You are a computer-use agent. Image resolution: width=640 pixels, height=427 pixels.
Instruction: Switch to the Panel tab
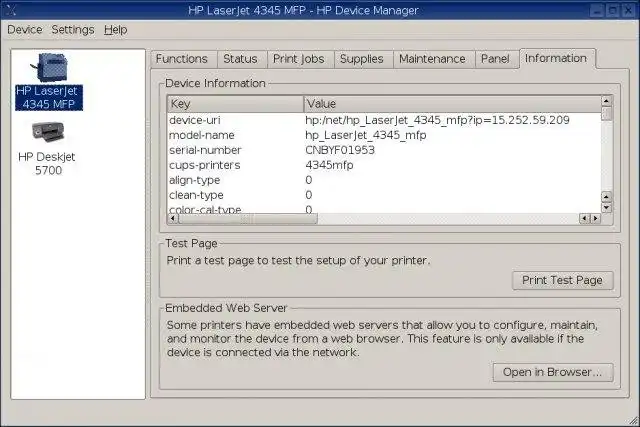point(495,59)
